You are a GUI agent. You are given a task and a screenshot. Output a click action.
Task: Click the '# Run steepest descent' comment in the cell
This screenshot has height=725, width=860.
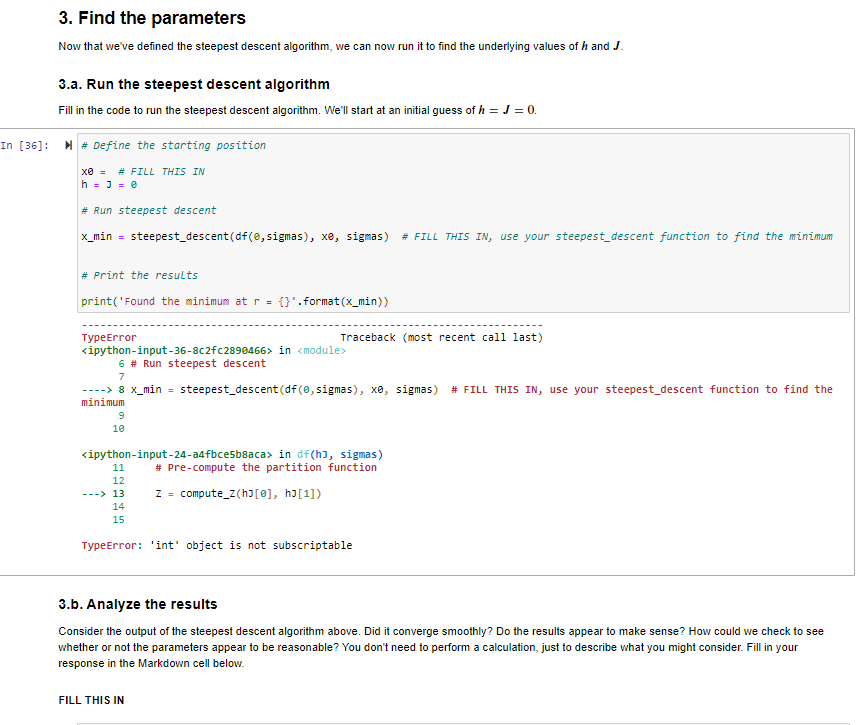149,211
